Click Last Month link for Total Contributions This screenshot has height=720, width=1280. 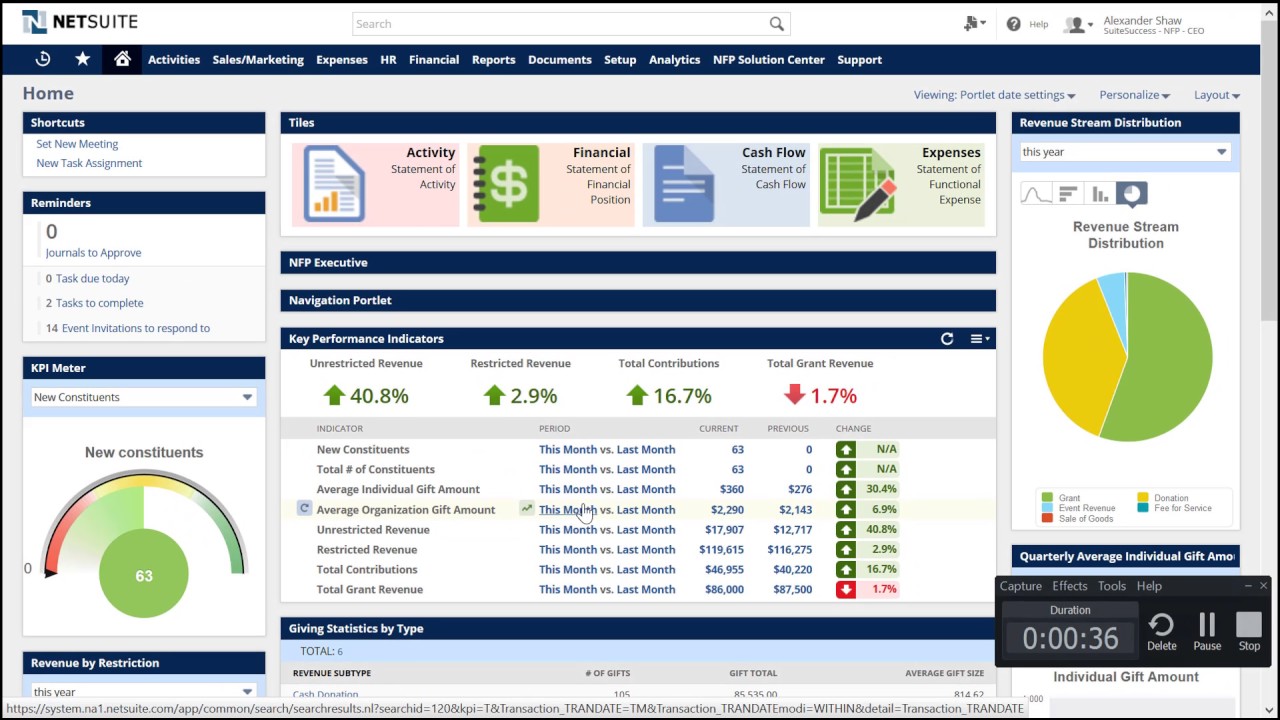pyautogui.click(x=646, y=569)
